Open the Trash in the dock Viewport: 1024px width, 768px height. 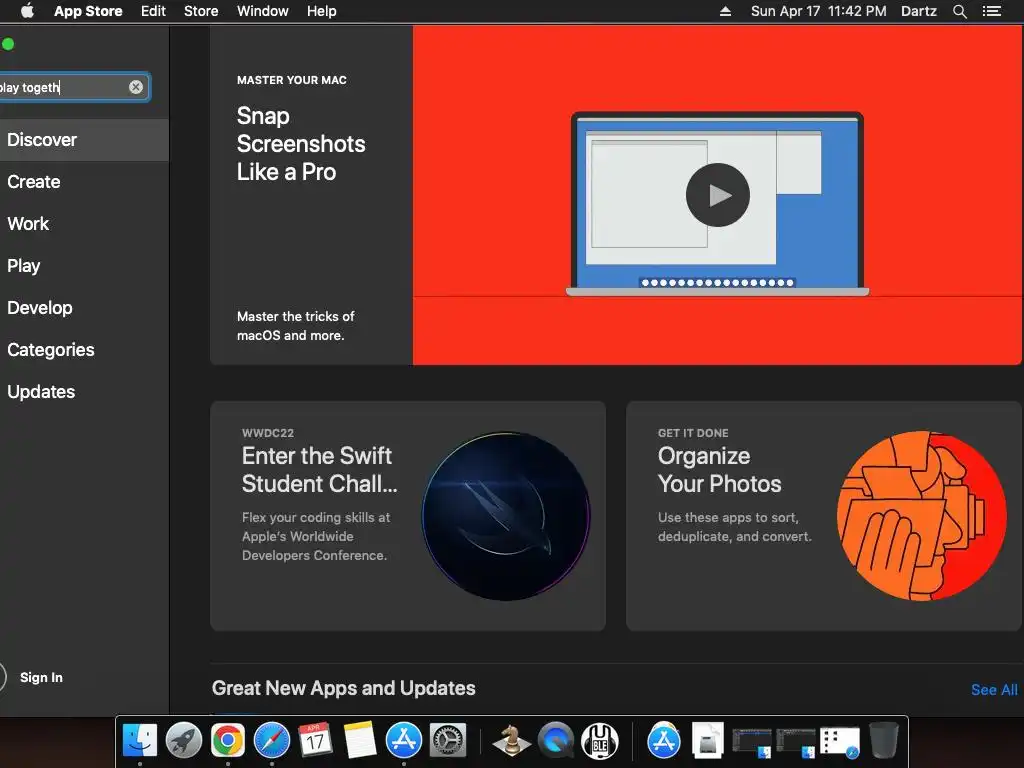point(884,741)
